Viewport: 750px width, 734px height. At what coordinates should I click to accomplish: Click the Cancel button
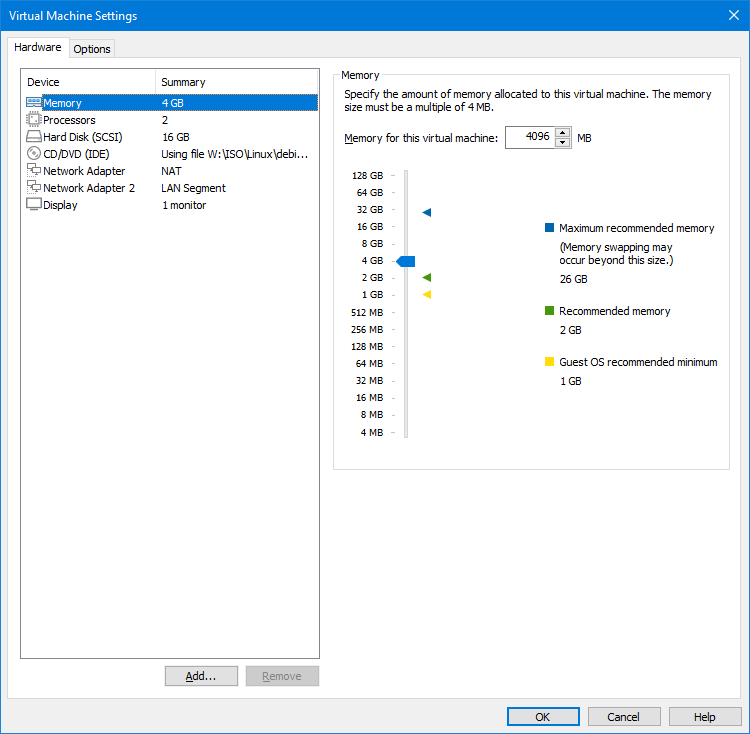click(x=624, y=717)
